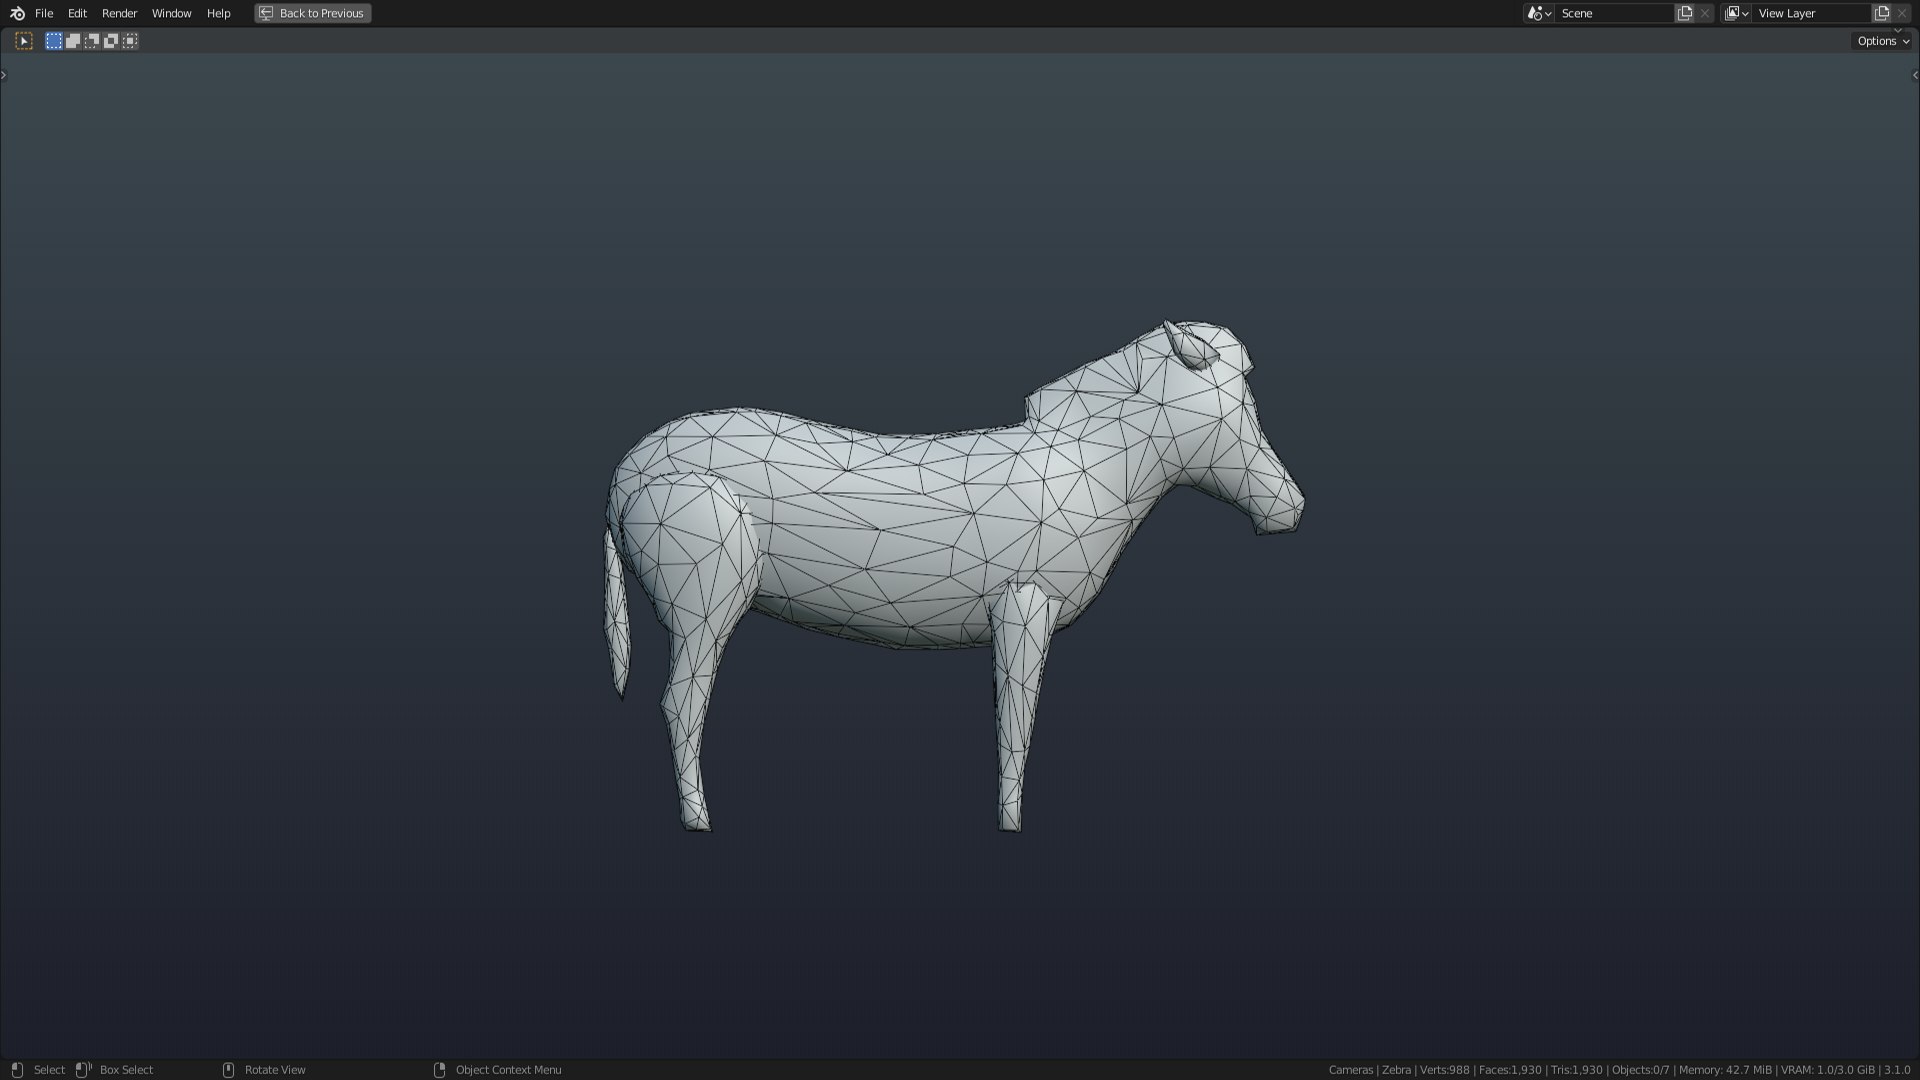The image size is (1920, 1080).
Task: Create a new scene copy icon
Action: 1685,13
